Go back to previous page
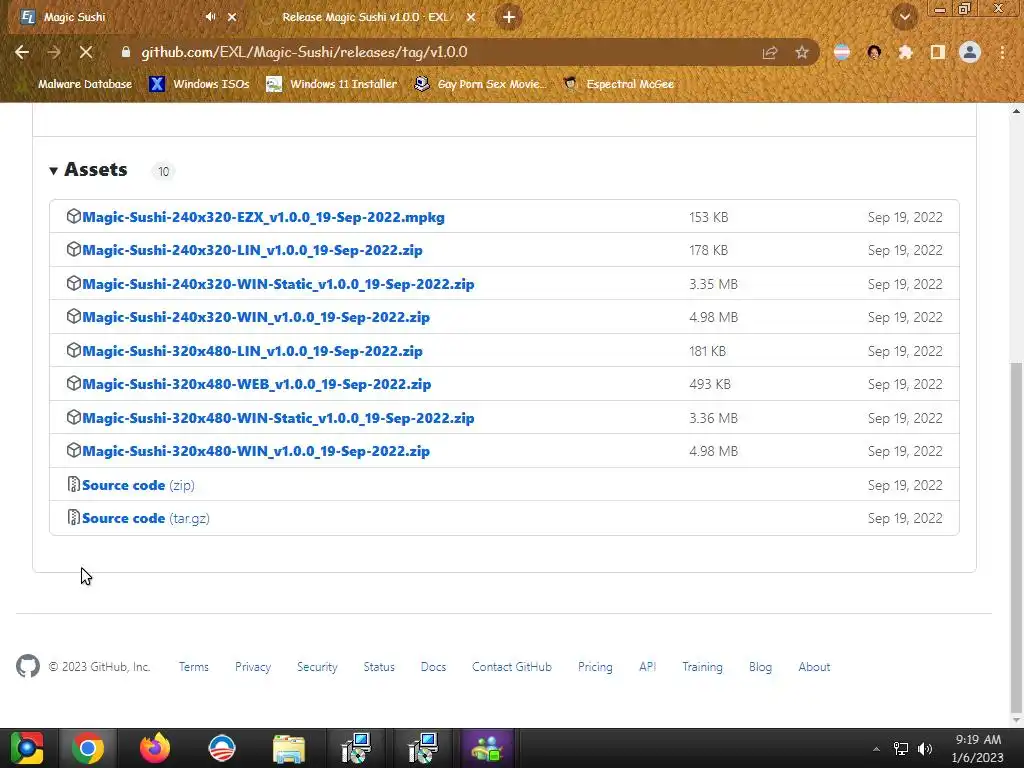 [22, 52]
